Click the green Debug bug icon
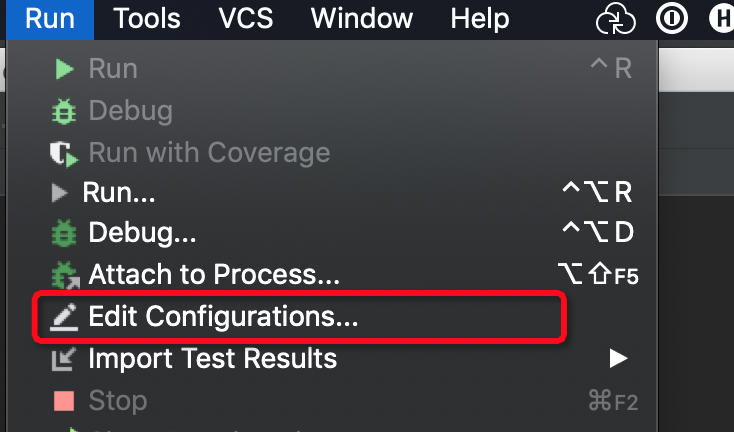 [64, 111]
